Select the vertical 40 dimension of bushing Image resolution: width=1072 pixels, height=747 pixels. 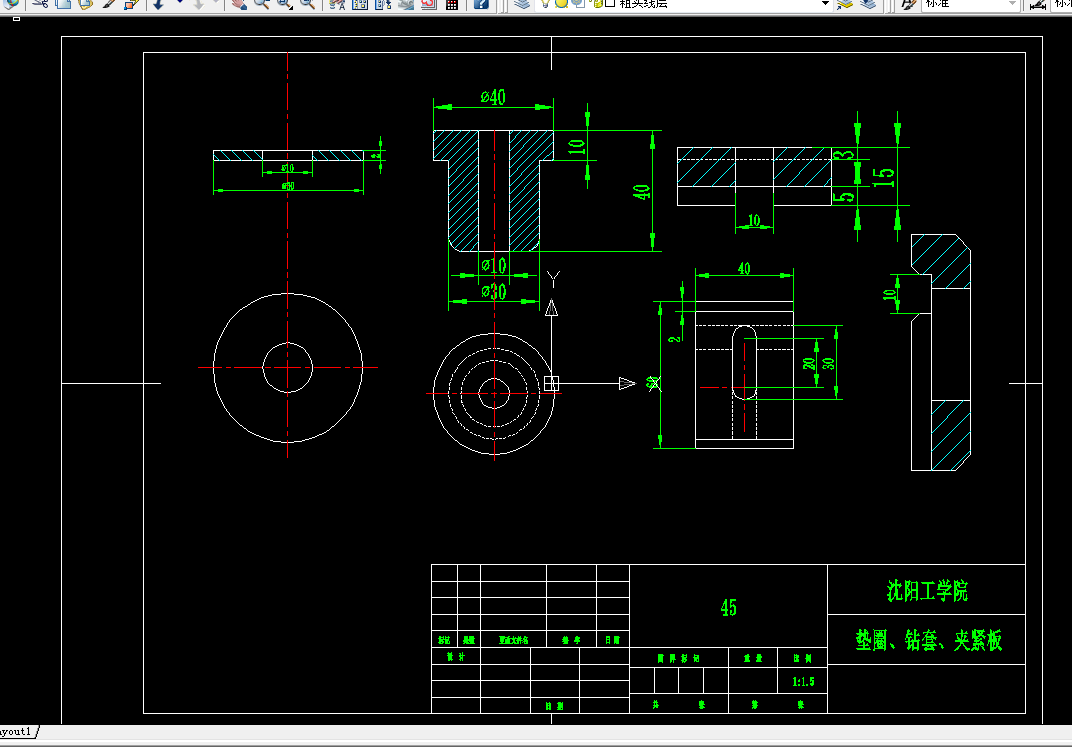coord(641,193)
